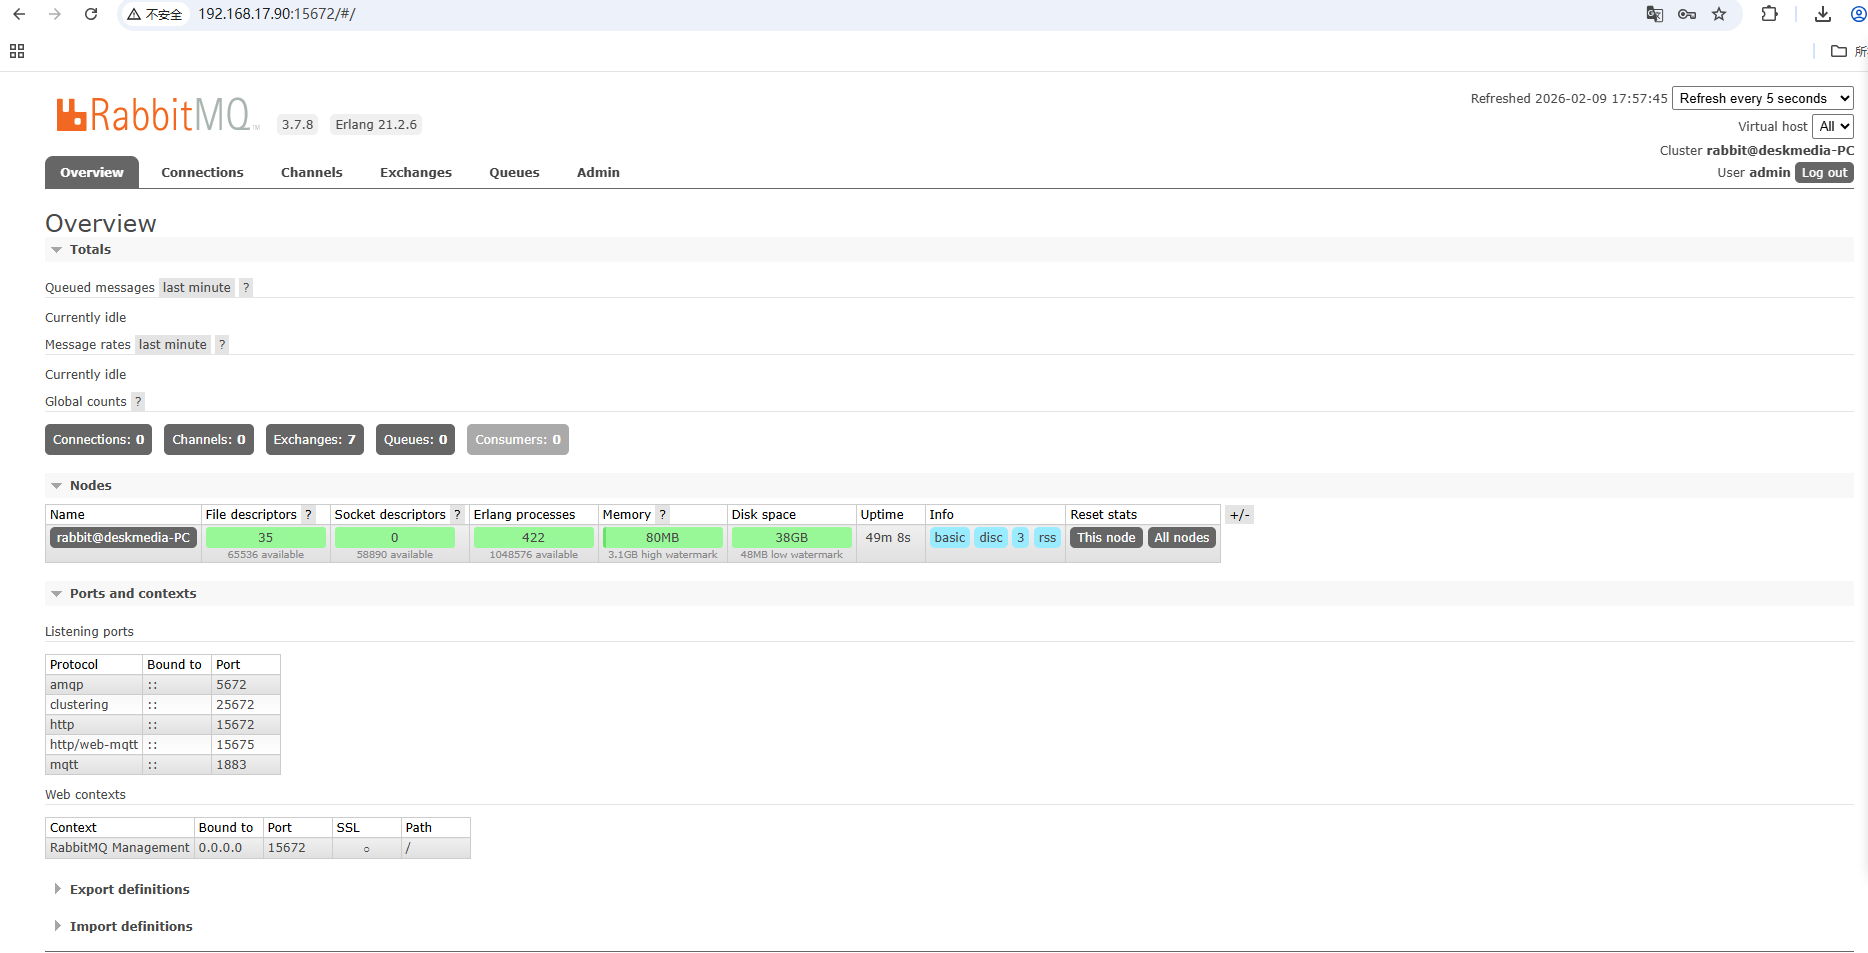Open the browser profile avatar icon
This screenshot has width=1868, height=953.
[x=1858, y=14]
